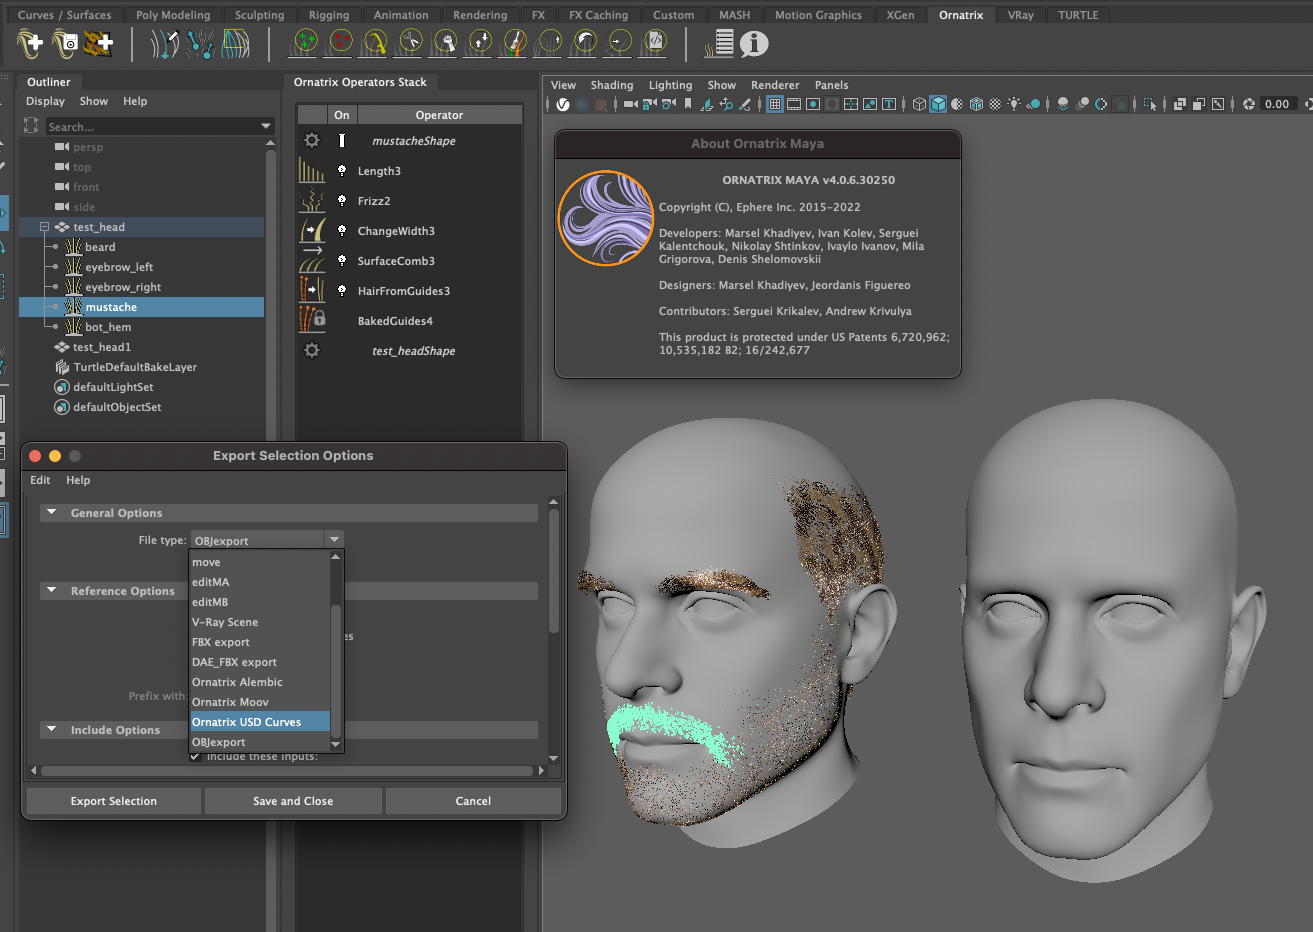Click the SurfaceComb3 operator icon
1313x932 pixels.
(312, 261)
